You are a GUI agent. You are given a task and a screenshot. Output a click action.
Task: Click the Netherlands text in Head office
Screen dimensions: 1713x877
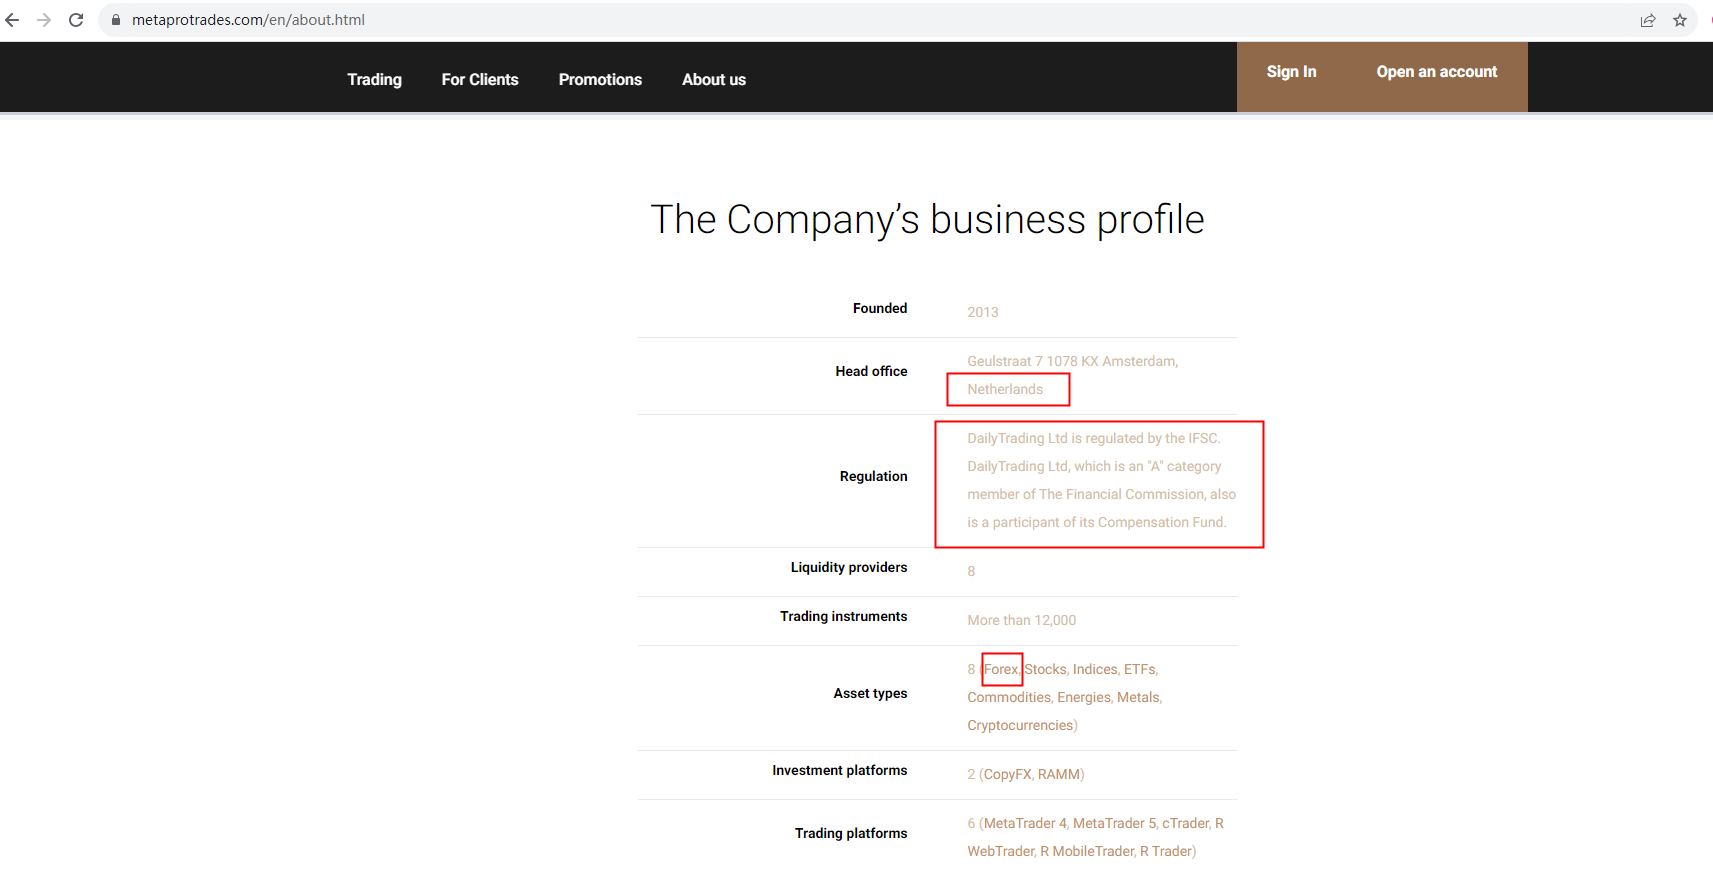[1005, 389]
